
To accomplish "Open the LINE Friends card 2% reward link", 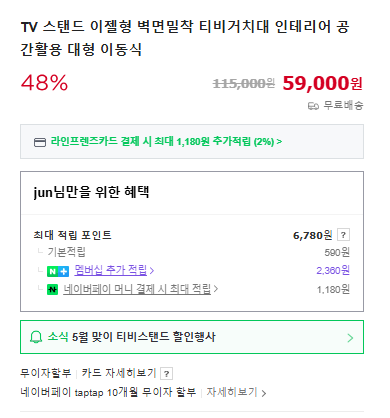I will click(166, 142).
